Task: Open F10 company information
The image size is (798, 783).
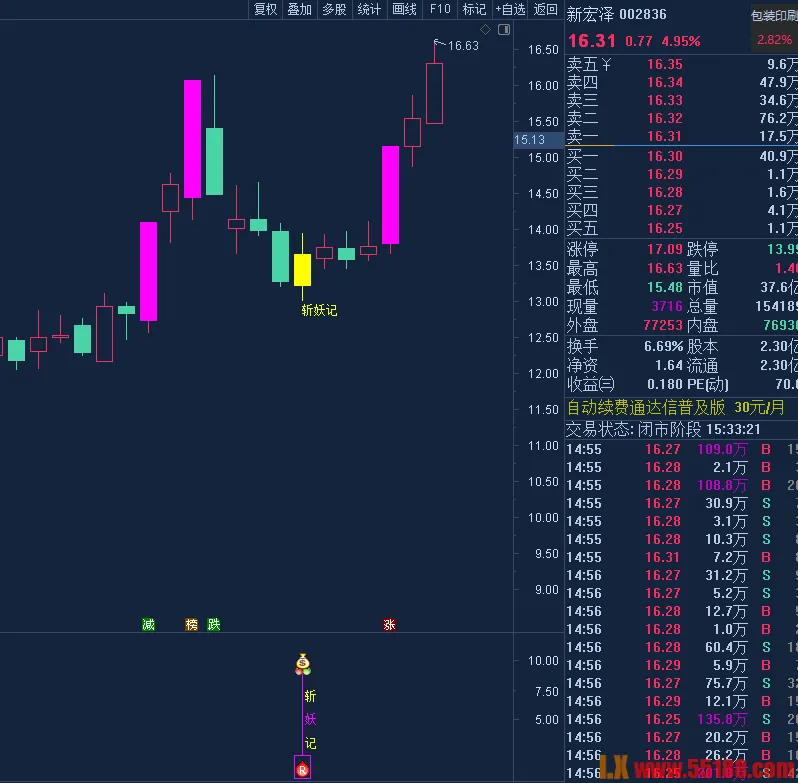Action: tap(439, 10)
